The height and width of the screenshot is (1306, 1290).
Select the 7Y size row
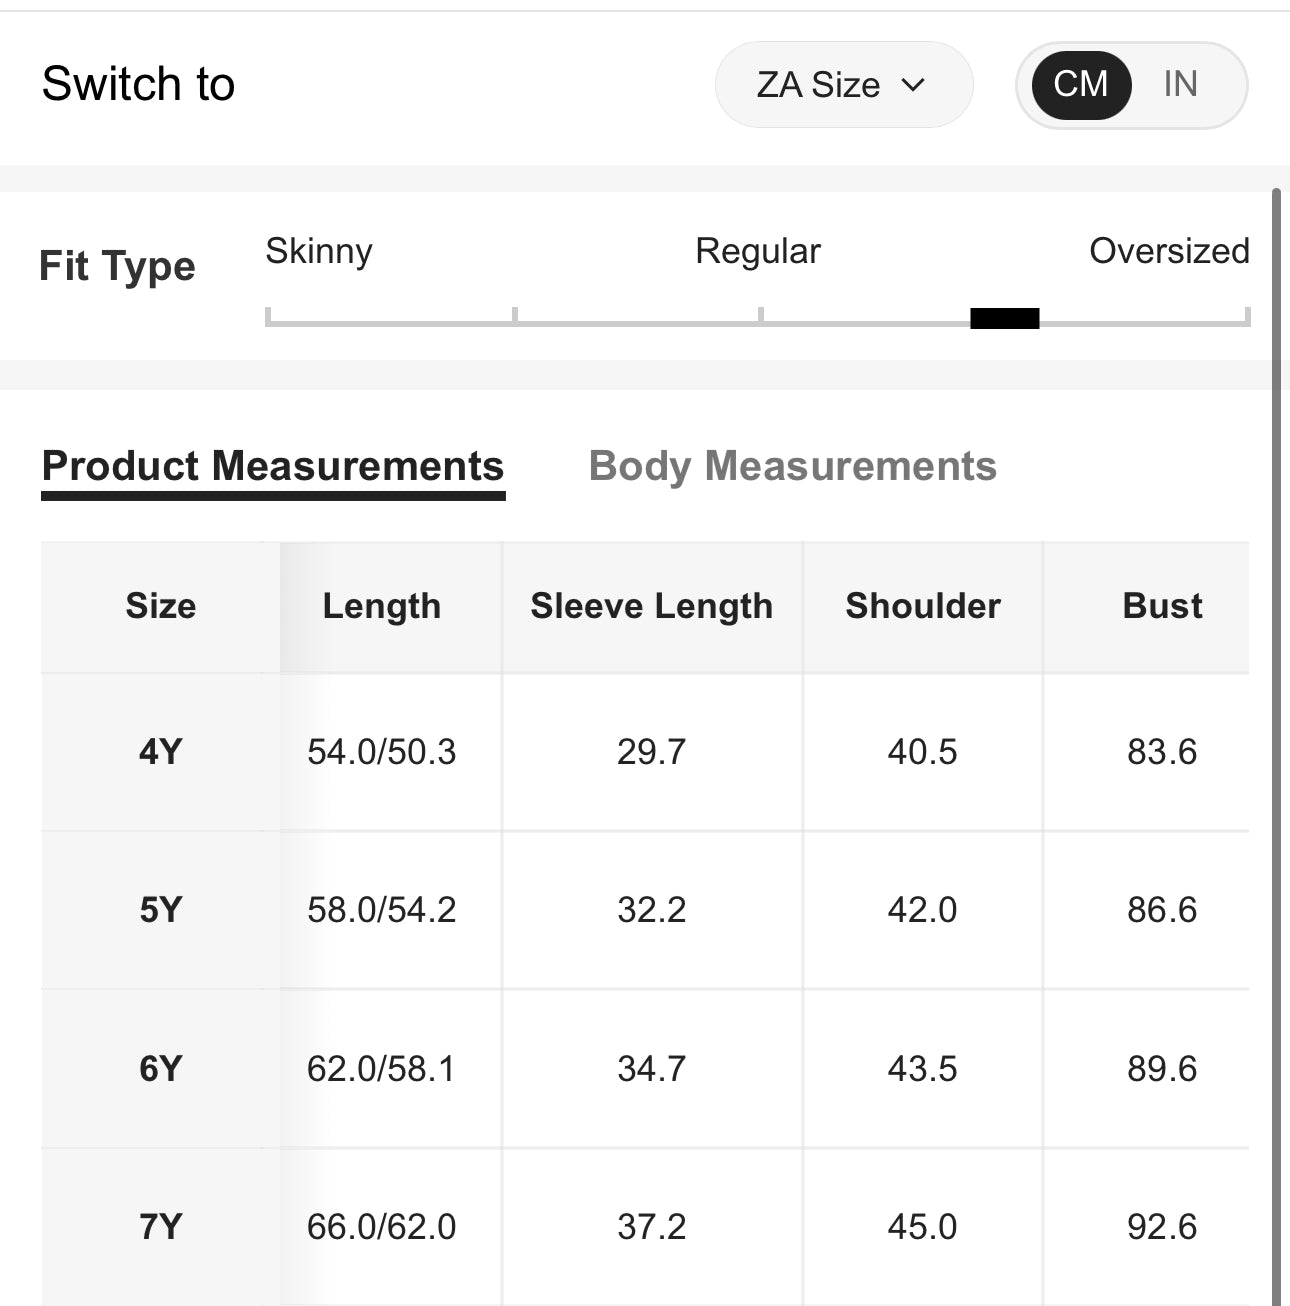pyautogui.click(x=161, y=1227)
